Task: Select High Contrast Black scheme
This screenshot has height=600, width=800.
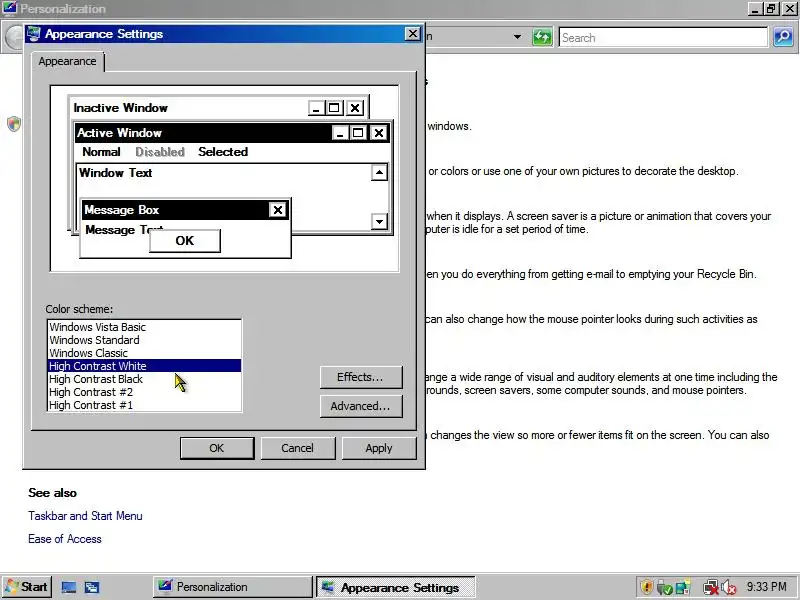Action: click(x=144, y=379)
